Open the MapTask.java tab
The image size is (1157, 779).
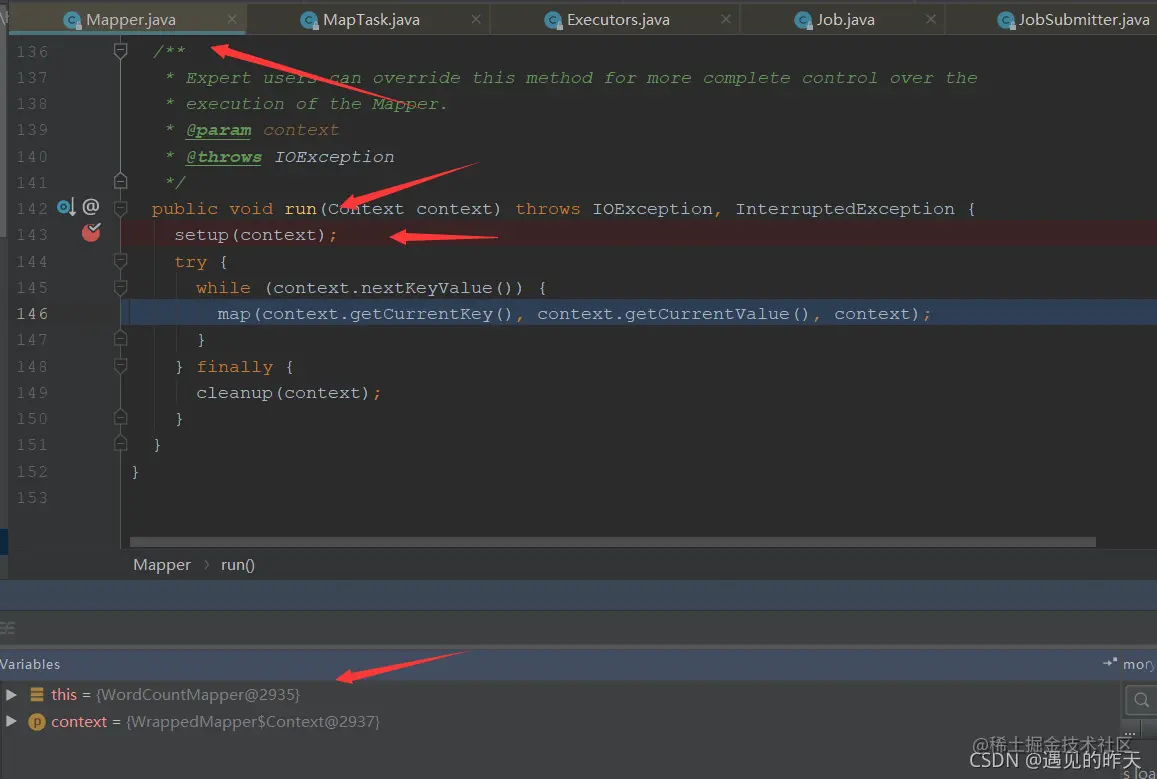tap(370, 20)
